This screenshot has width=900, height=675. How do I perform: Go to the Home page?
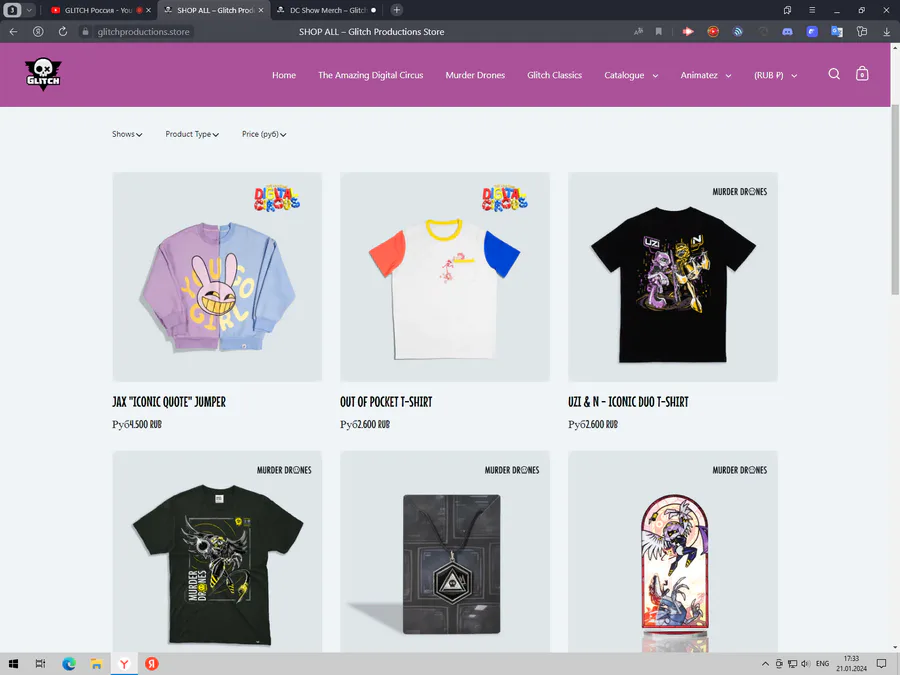pos(284,75)
